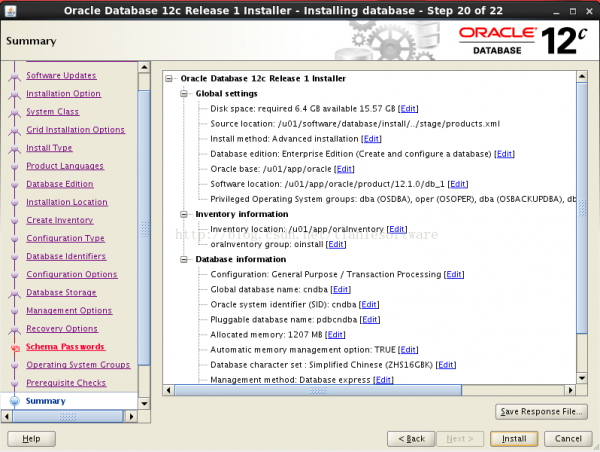Edit the Install method setting
The height and width of the screenshot is (452, 600).
(371, 139)
